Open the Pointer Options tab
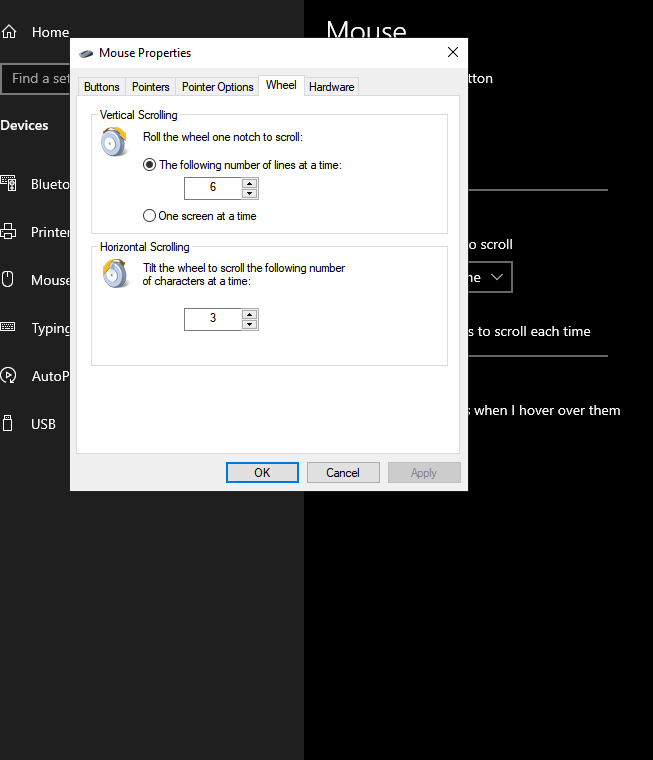 (218, 87)
